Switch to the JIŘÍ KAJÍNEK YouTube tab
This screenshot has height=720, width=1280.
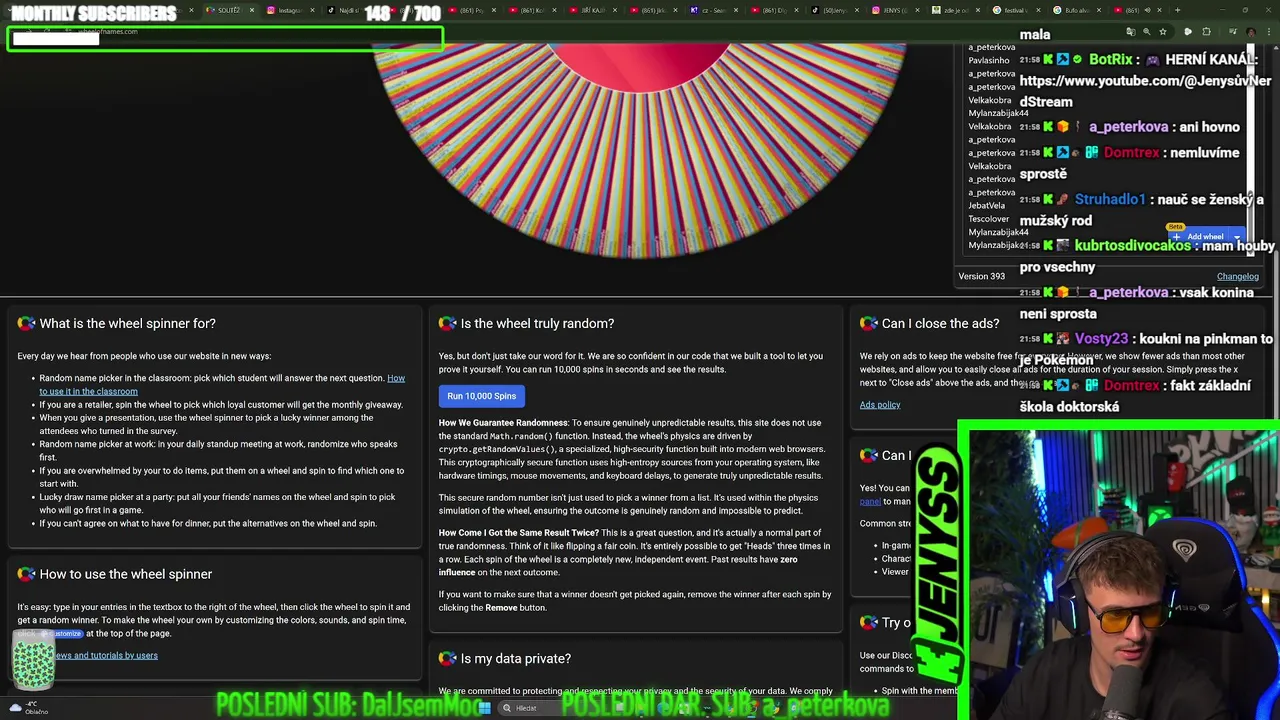(592, 10)
